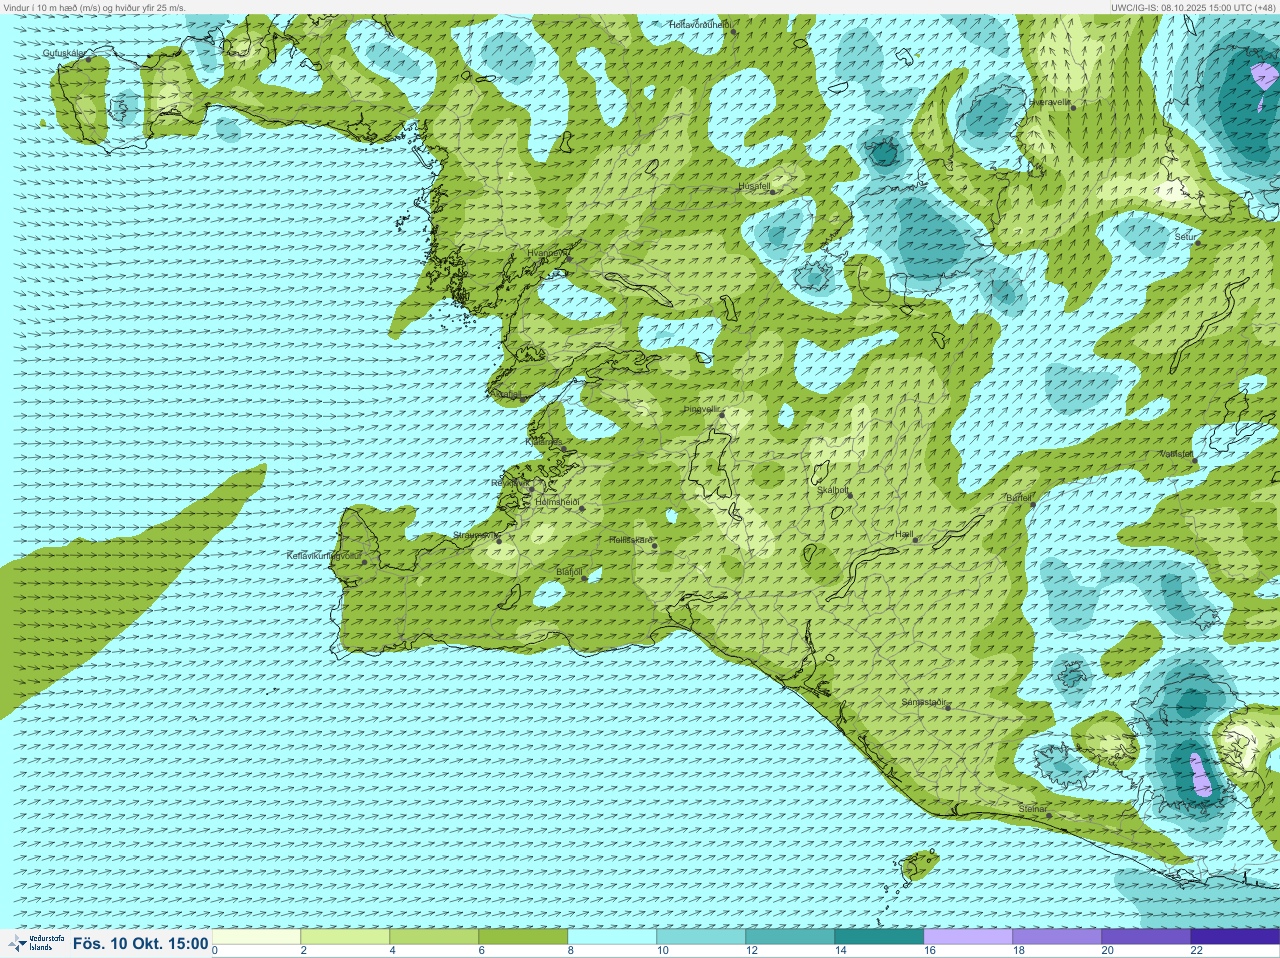
Task: Select the Holtavörðuheiði station label
Action: click(701, 24)
